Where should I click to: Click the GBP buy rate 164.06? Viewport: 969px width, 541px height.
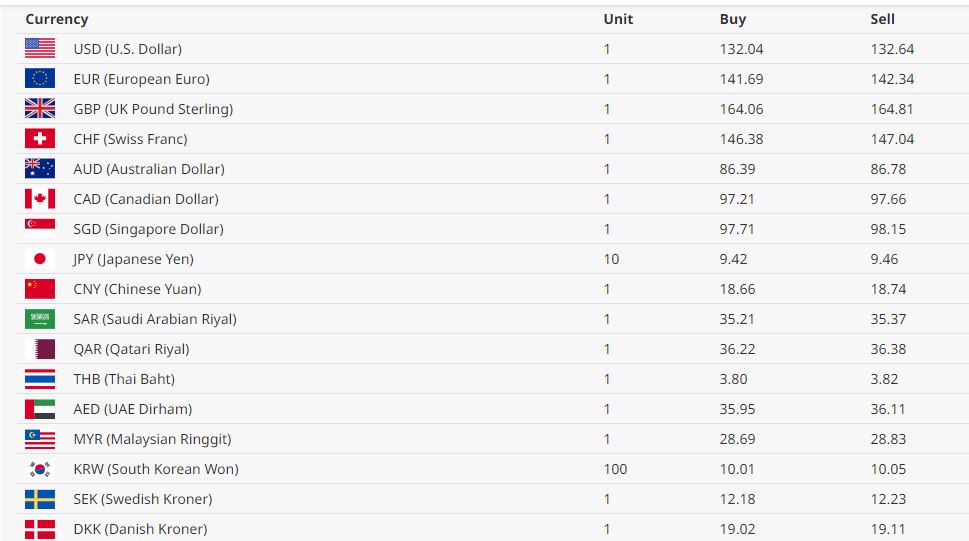point(741,109)
